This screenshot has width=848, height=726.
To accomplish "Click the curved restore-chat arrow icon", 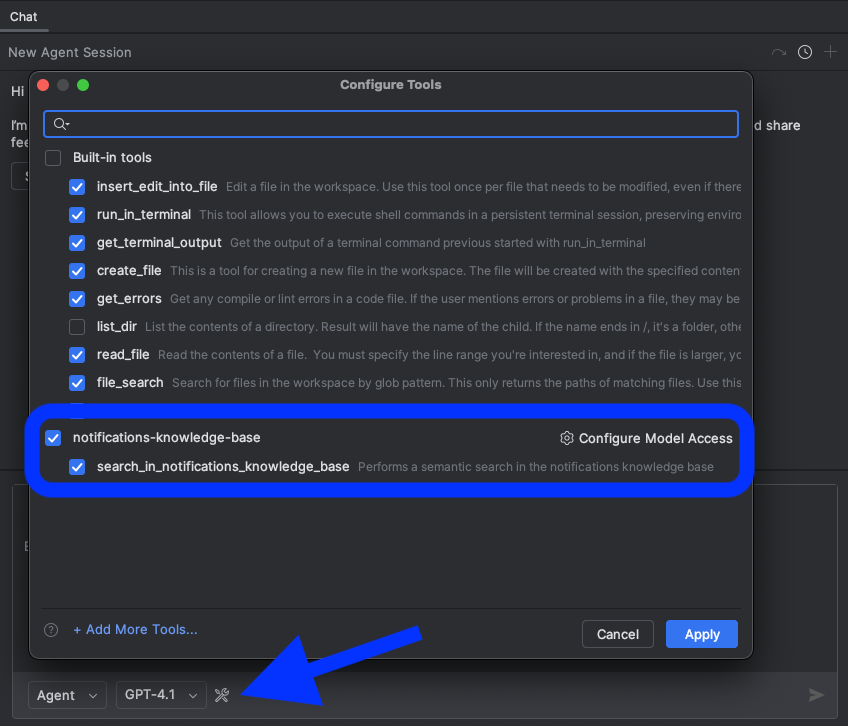I will tap(777, 52).
